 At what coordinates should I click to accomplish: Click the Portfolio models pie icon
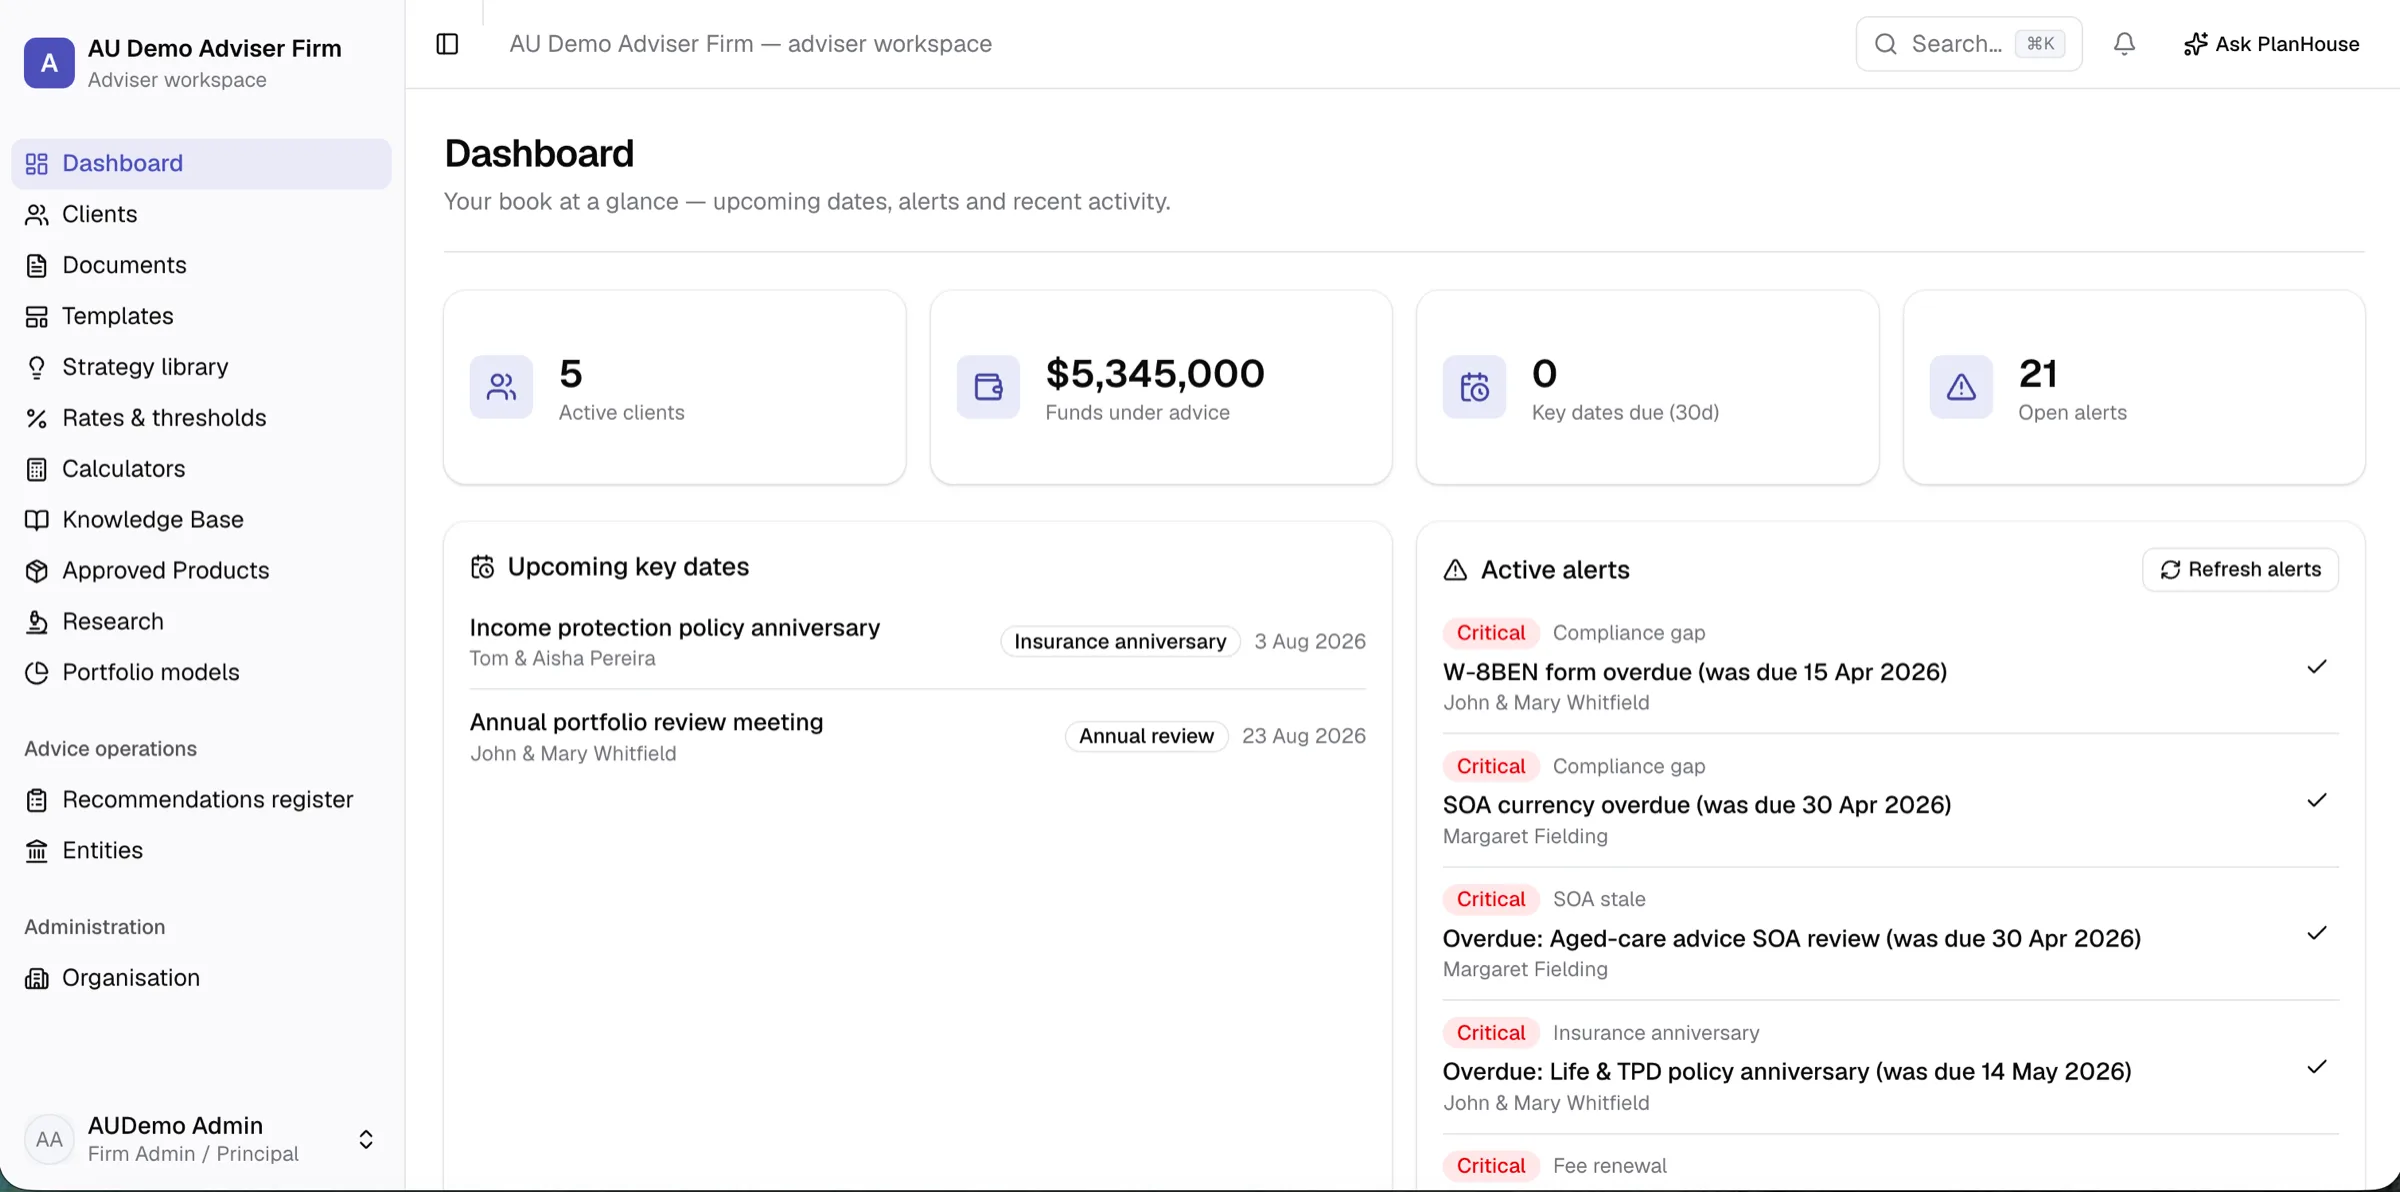37,673
